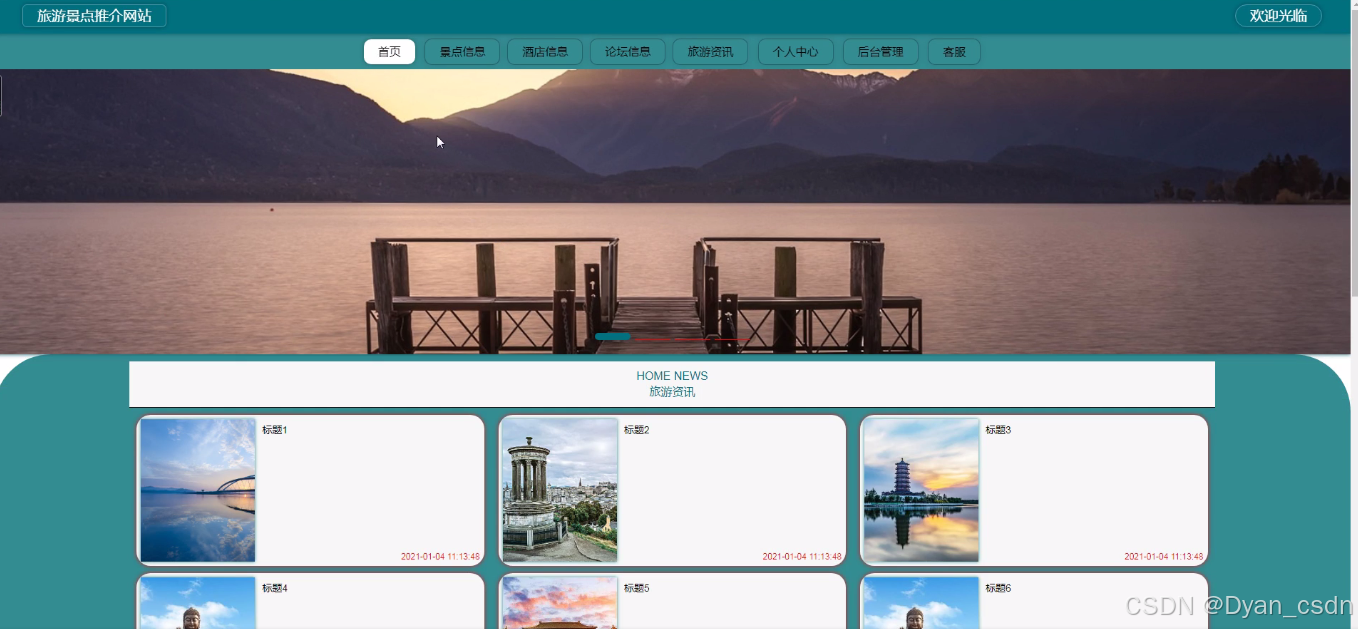Click the 旅游景点推介网站 site title
The height and width of the screenshot is (629, 1358).
click(94, 16)
